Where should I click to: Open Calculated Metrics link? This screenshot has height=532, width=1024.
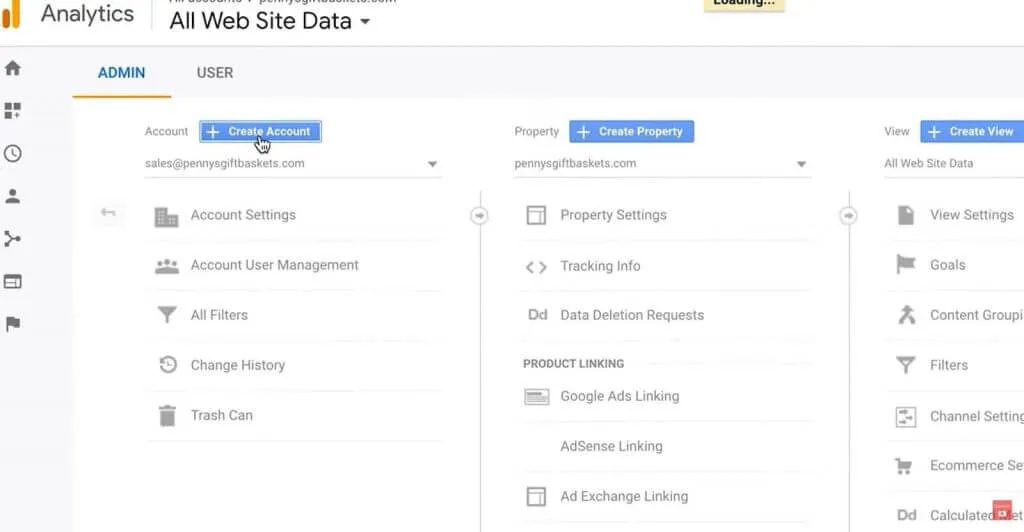tap(976, 515)
